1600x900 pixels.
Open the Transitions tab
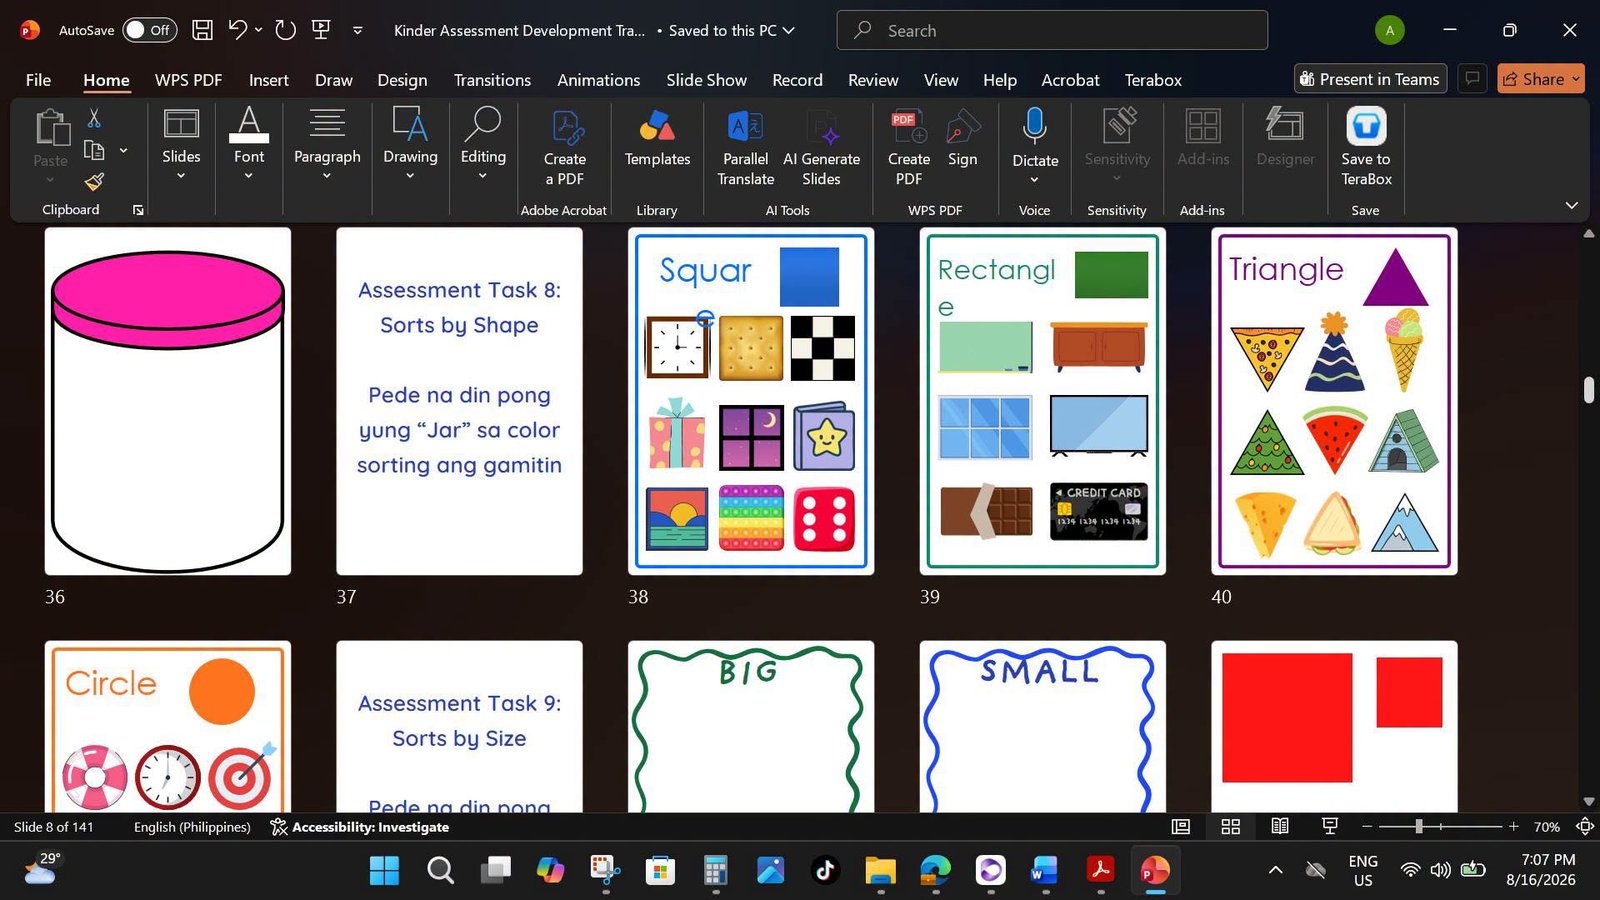click(x=492, y=80)
